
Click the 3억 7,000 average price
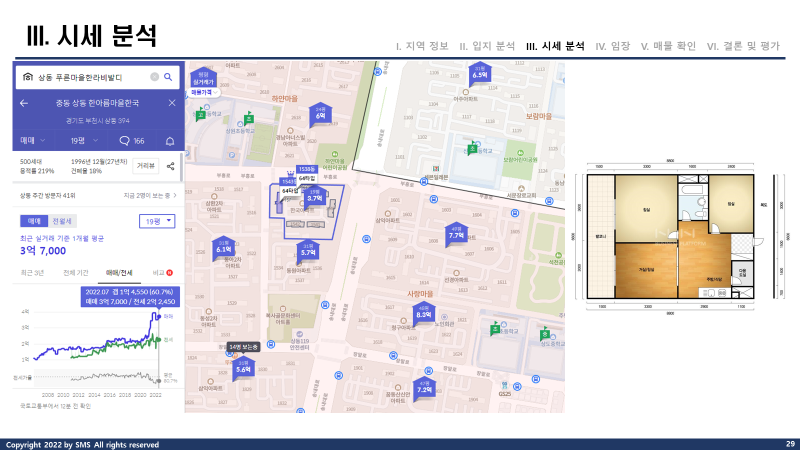pos(43,251)
